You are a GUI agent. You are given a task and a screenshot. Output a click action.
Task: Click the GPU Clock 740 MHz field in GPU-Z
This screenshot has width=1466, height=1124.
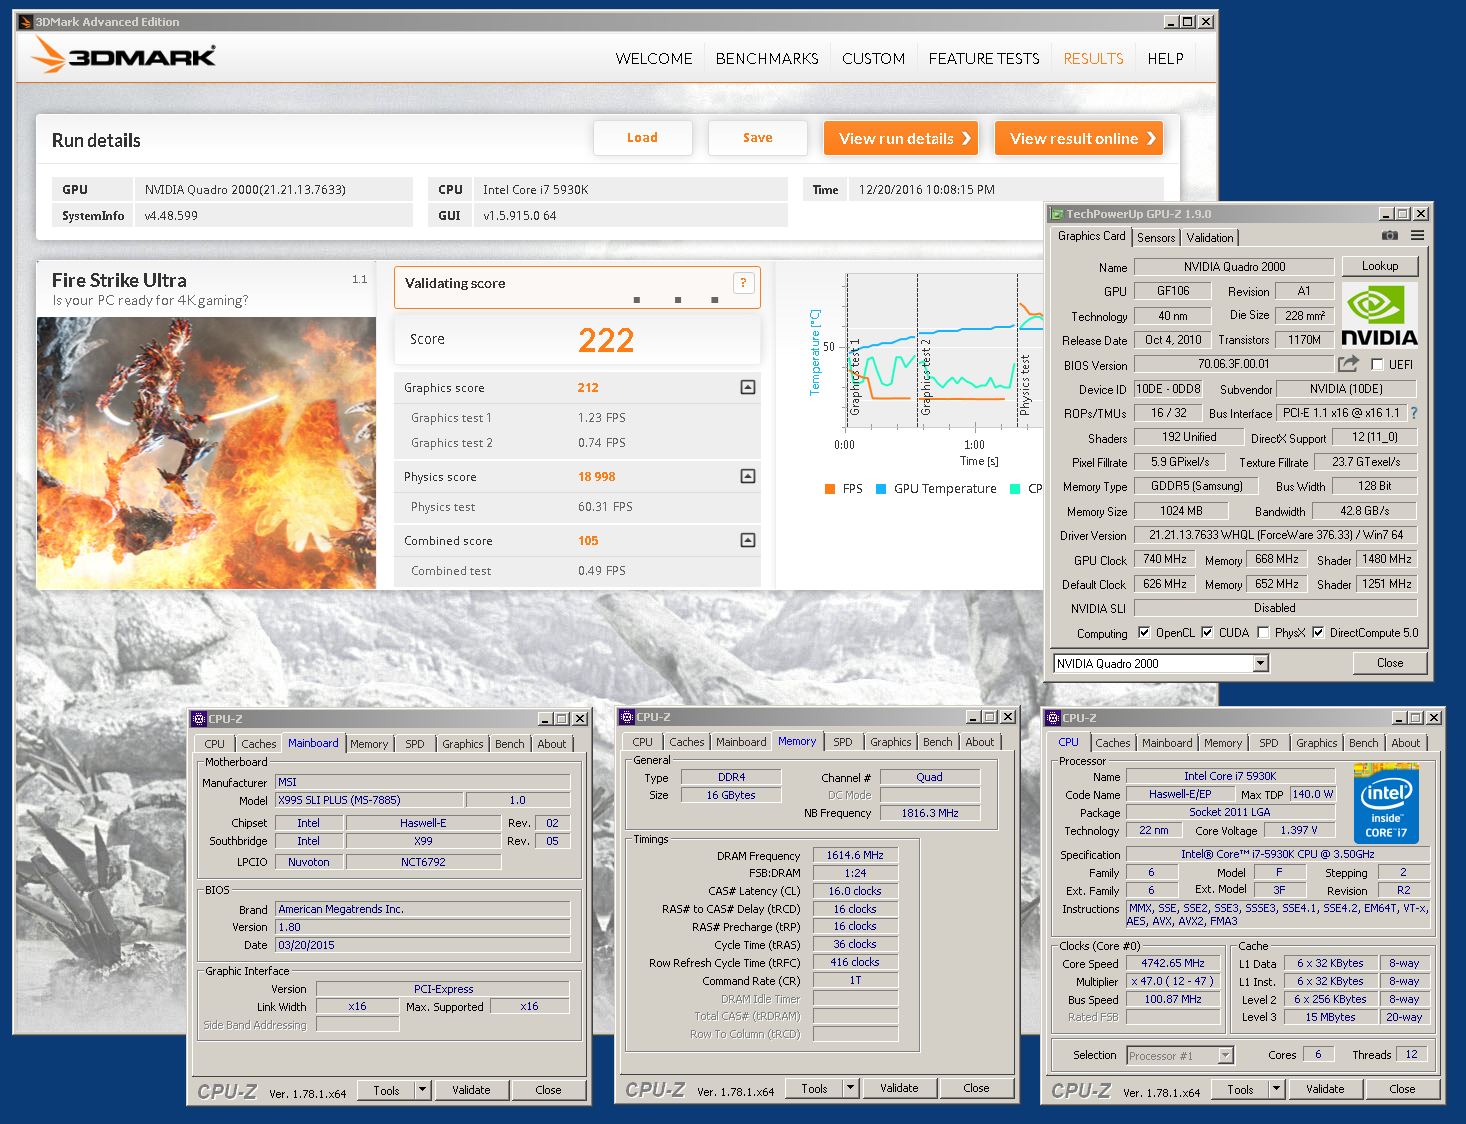coord(1165,560)
